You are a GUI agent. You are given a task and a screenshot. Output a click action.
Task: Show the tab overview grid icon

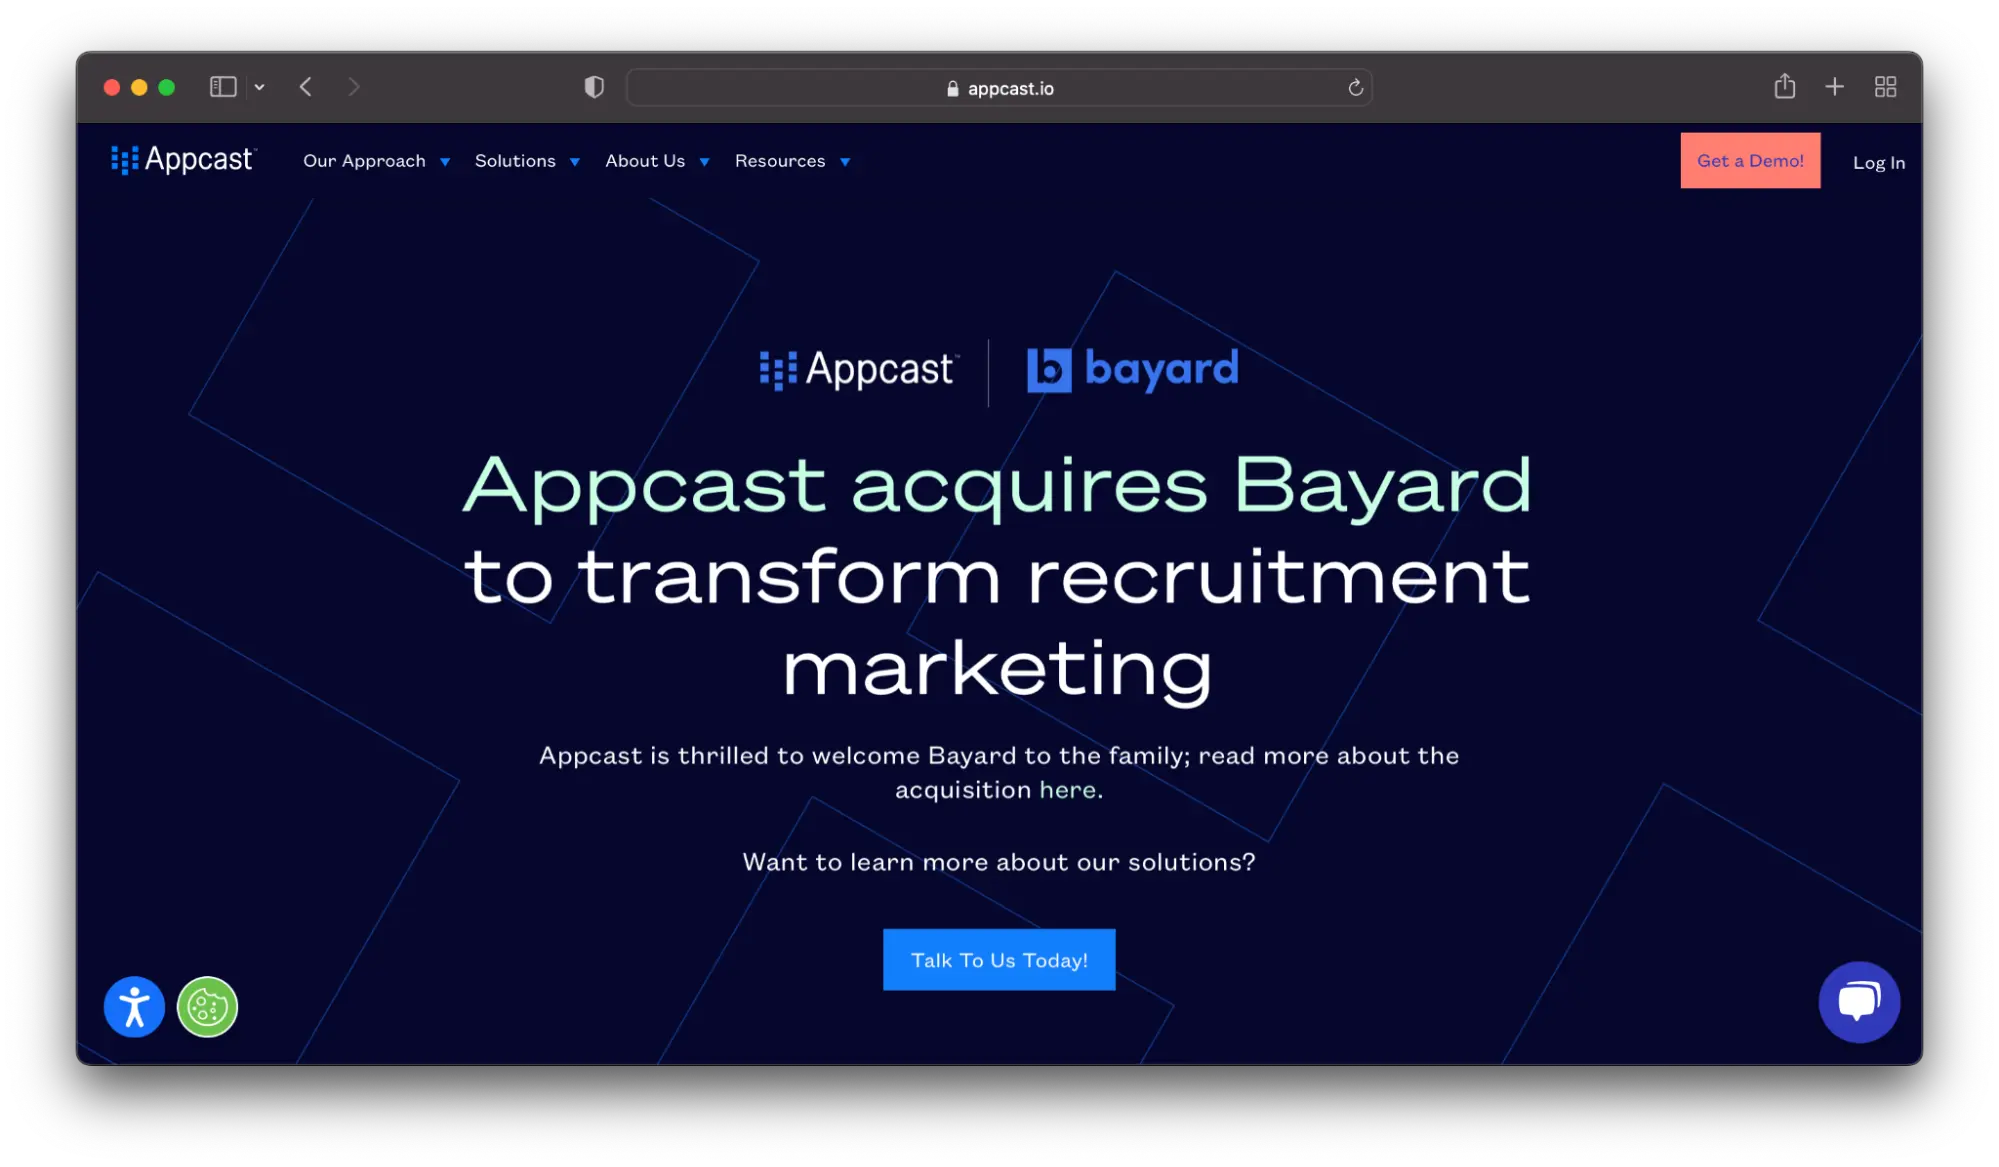tap(1885, 87)
